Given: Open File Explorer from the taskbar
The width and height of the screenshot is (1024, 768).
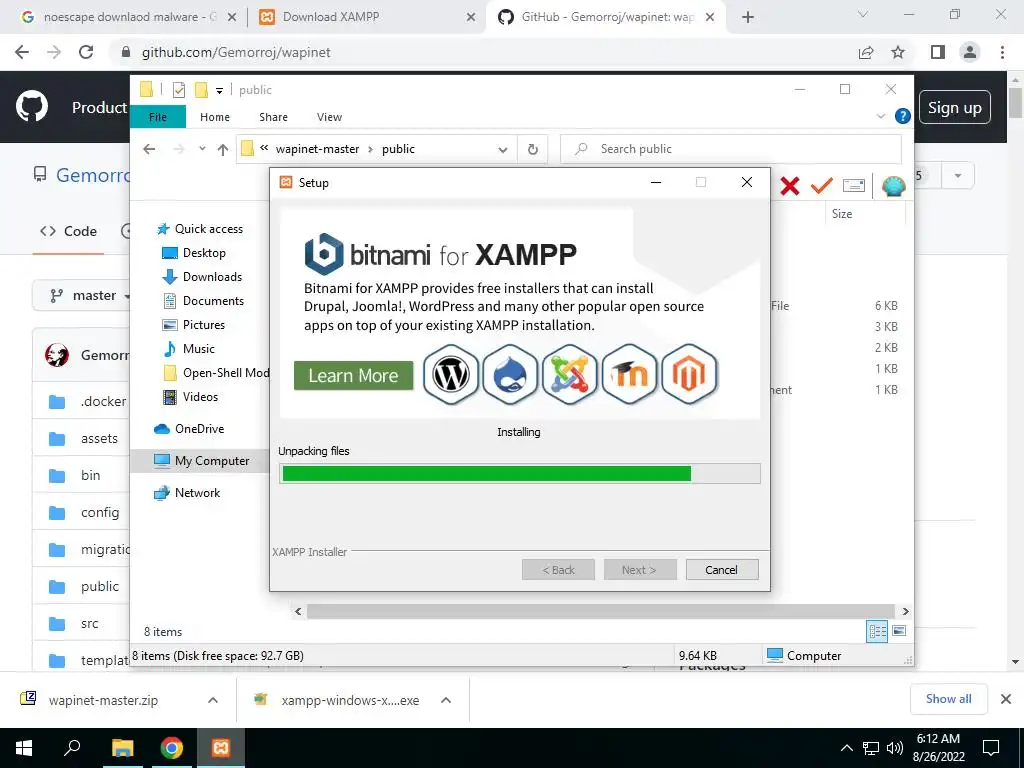Looking at the screenshot, I should 122,748.
